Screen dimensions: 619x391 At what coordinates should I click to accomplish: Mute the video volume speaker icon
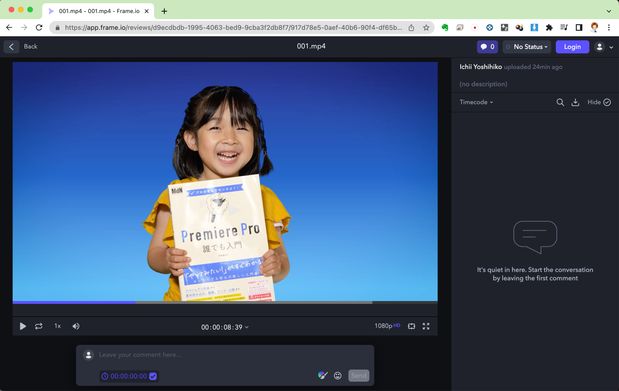76,326
